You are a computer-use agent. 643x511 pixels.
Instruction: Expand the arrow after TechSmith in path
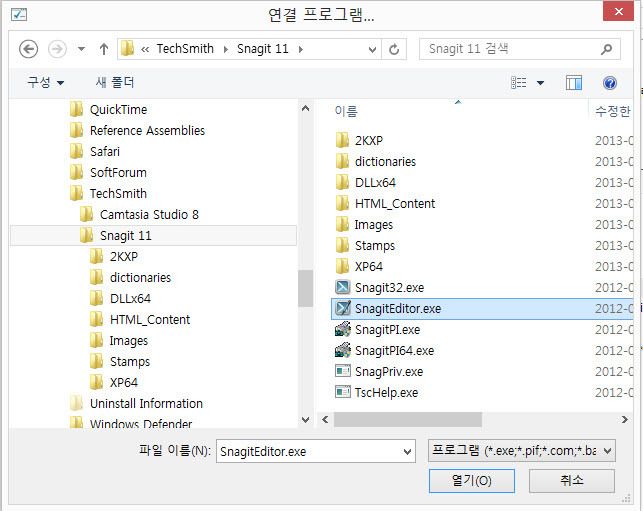tap(226, 50)
